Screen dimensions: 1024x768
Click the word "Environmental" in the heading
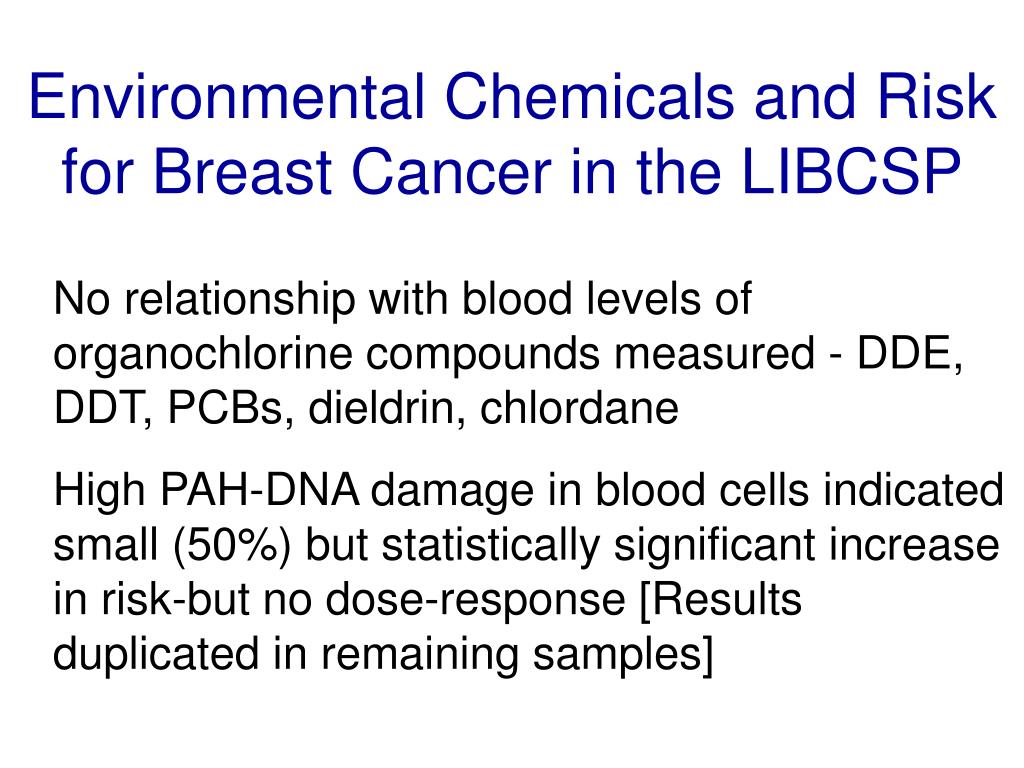(226, 97)
